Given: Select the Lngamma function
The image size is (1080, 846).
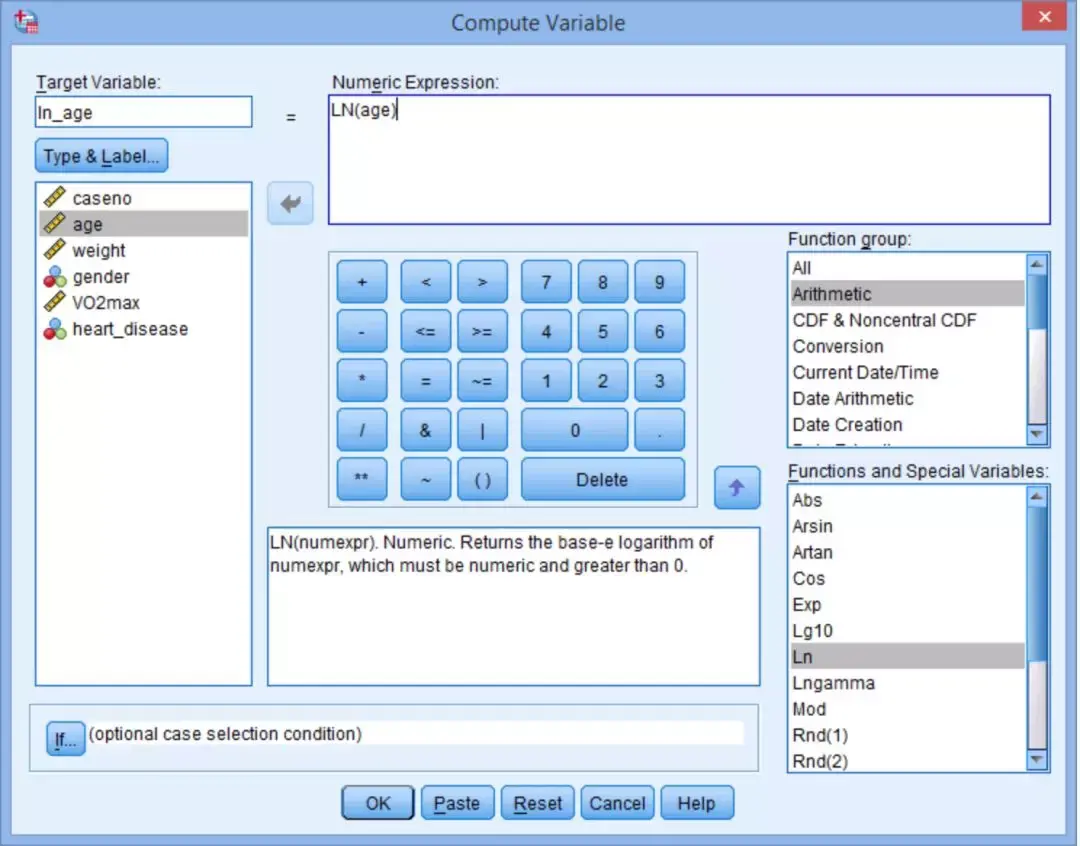Looking at the screenshot, I should 907,683.
